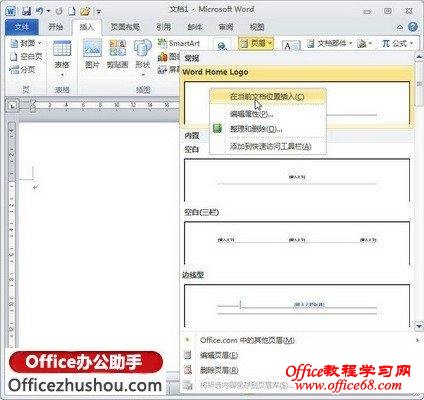Click the Redo icon in quick access toolbar
Screen dimensions: 424x400
coord(59,11)
